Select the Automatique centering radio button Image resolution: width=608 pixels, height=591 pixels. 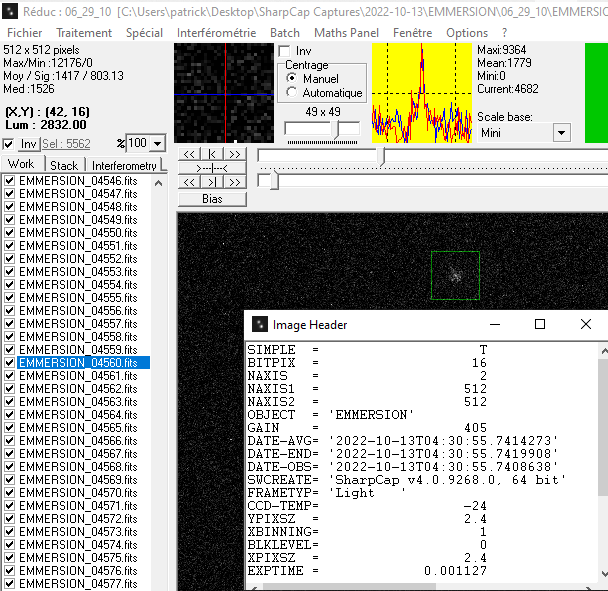click(292, 92)
